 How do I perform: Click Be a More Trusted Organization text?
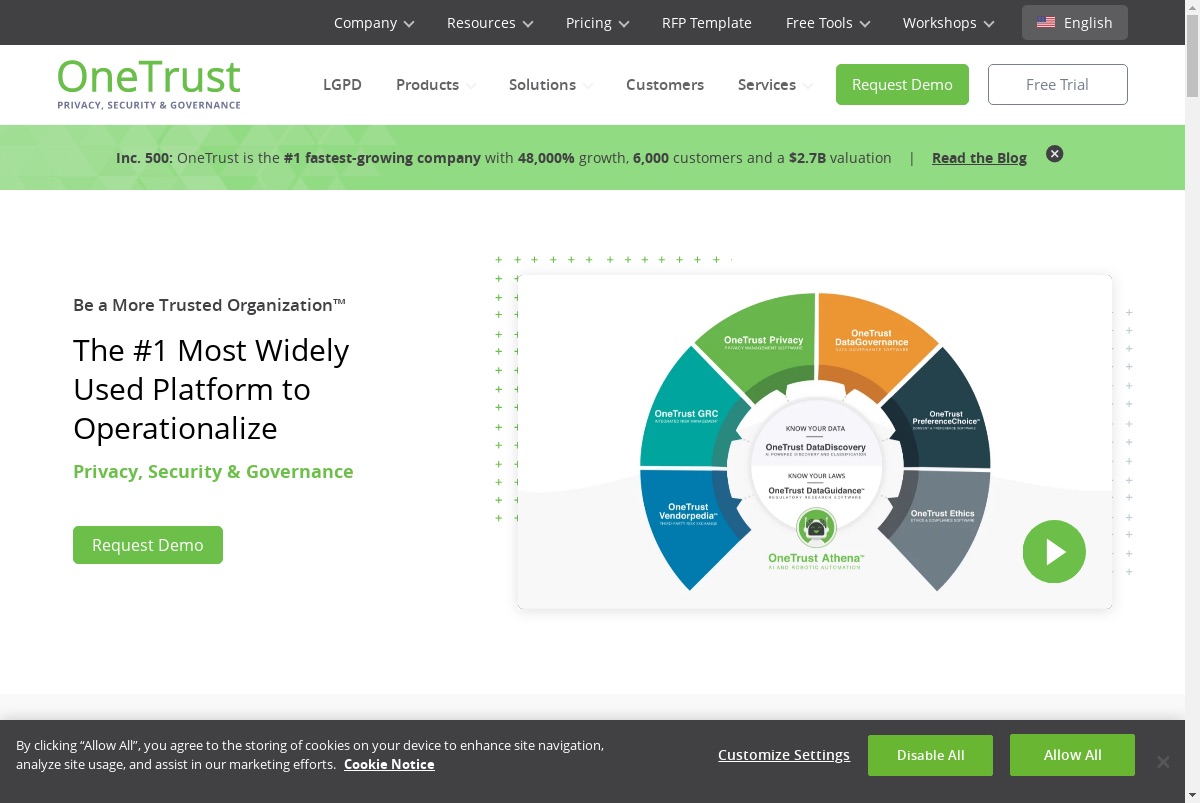tap(209, 305)
